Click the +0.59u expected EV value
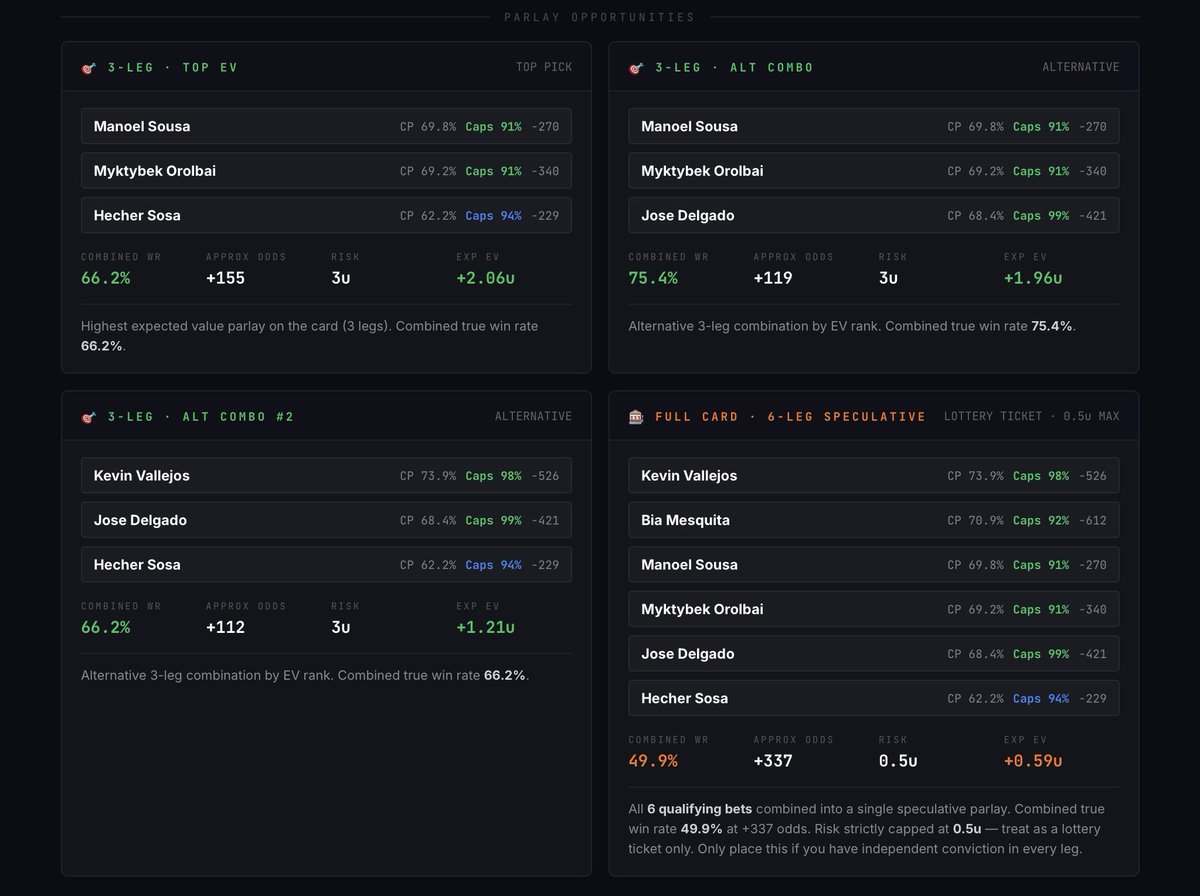The height and width of the screenshot is (896, 1200). [x=1033, y=761]
